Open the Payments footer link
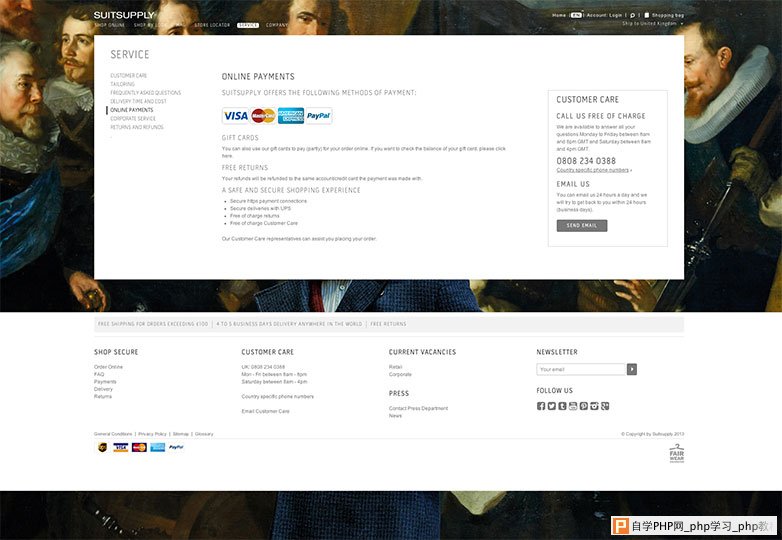 point(105,382)
